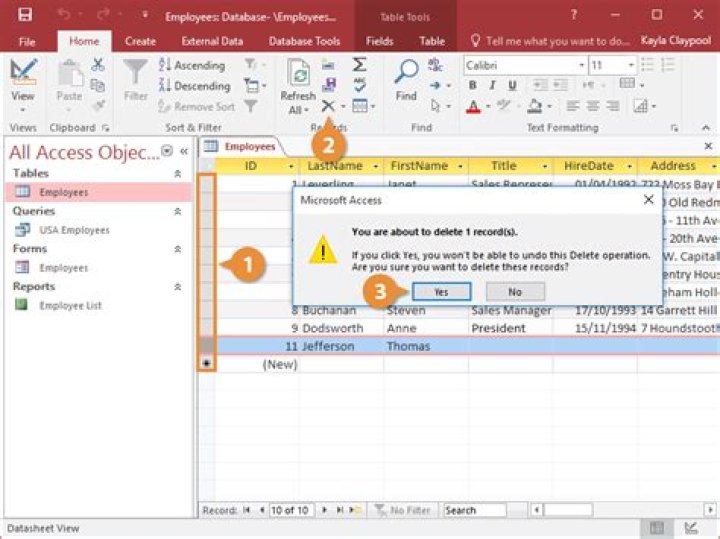Click the Filter funnel icon
The height and width of the screenshot is (539, 720).
coord(135,73)
